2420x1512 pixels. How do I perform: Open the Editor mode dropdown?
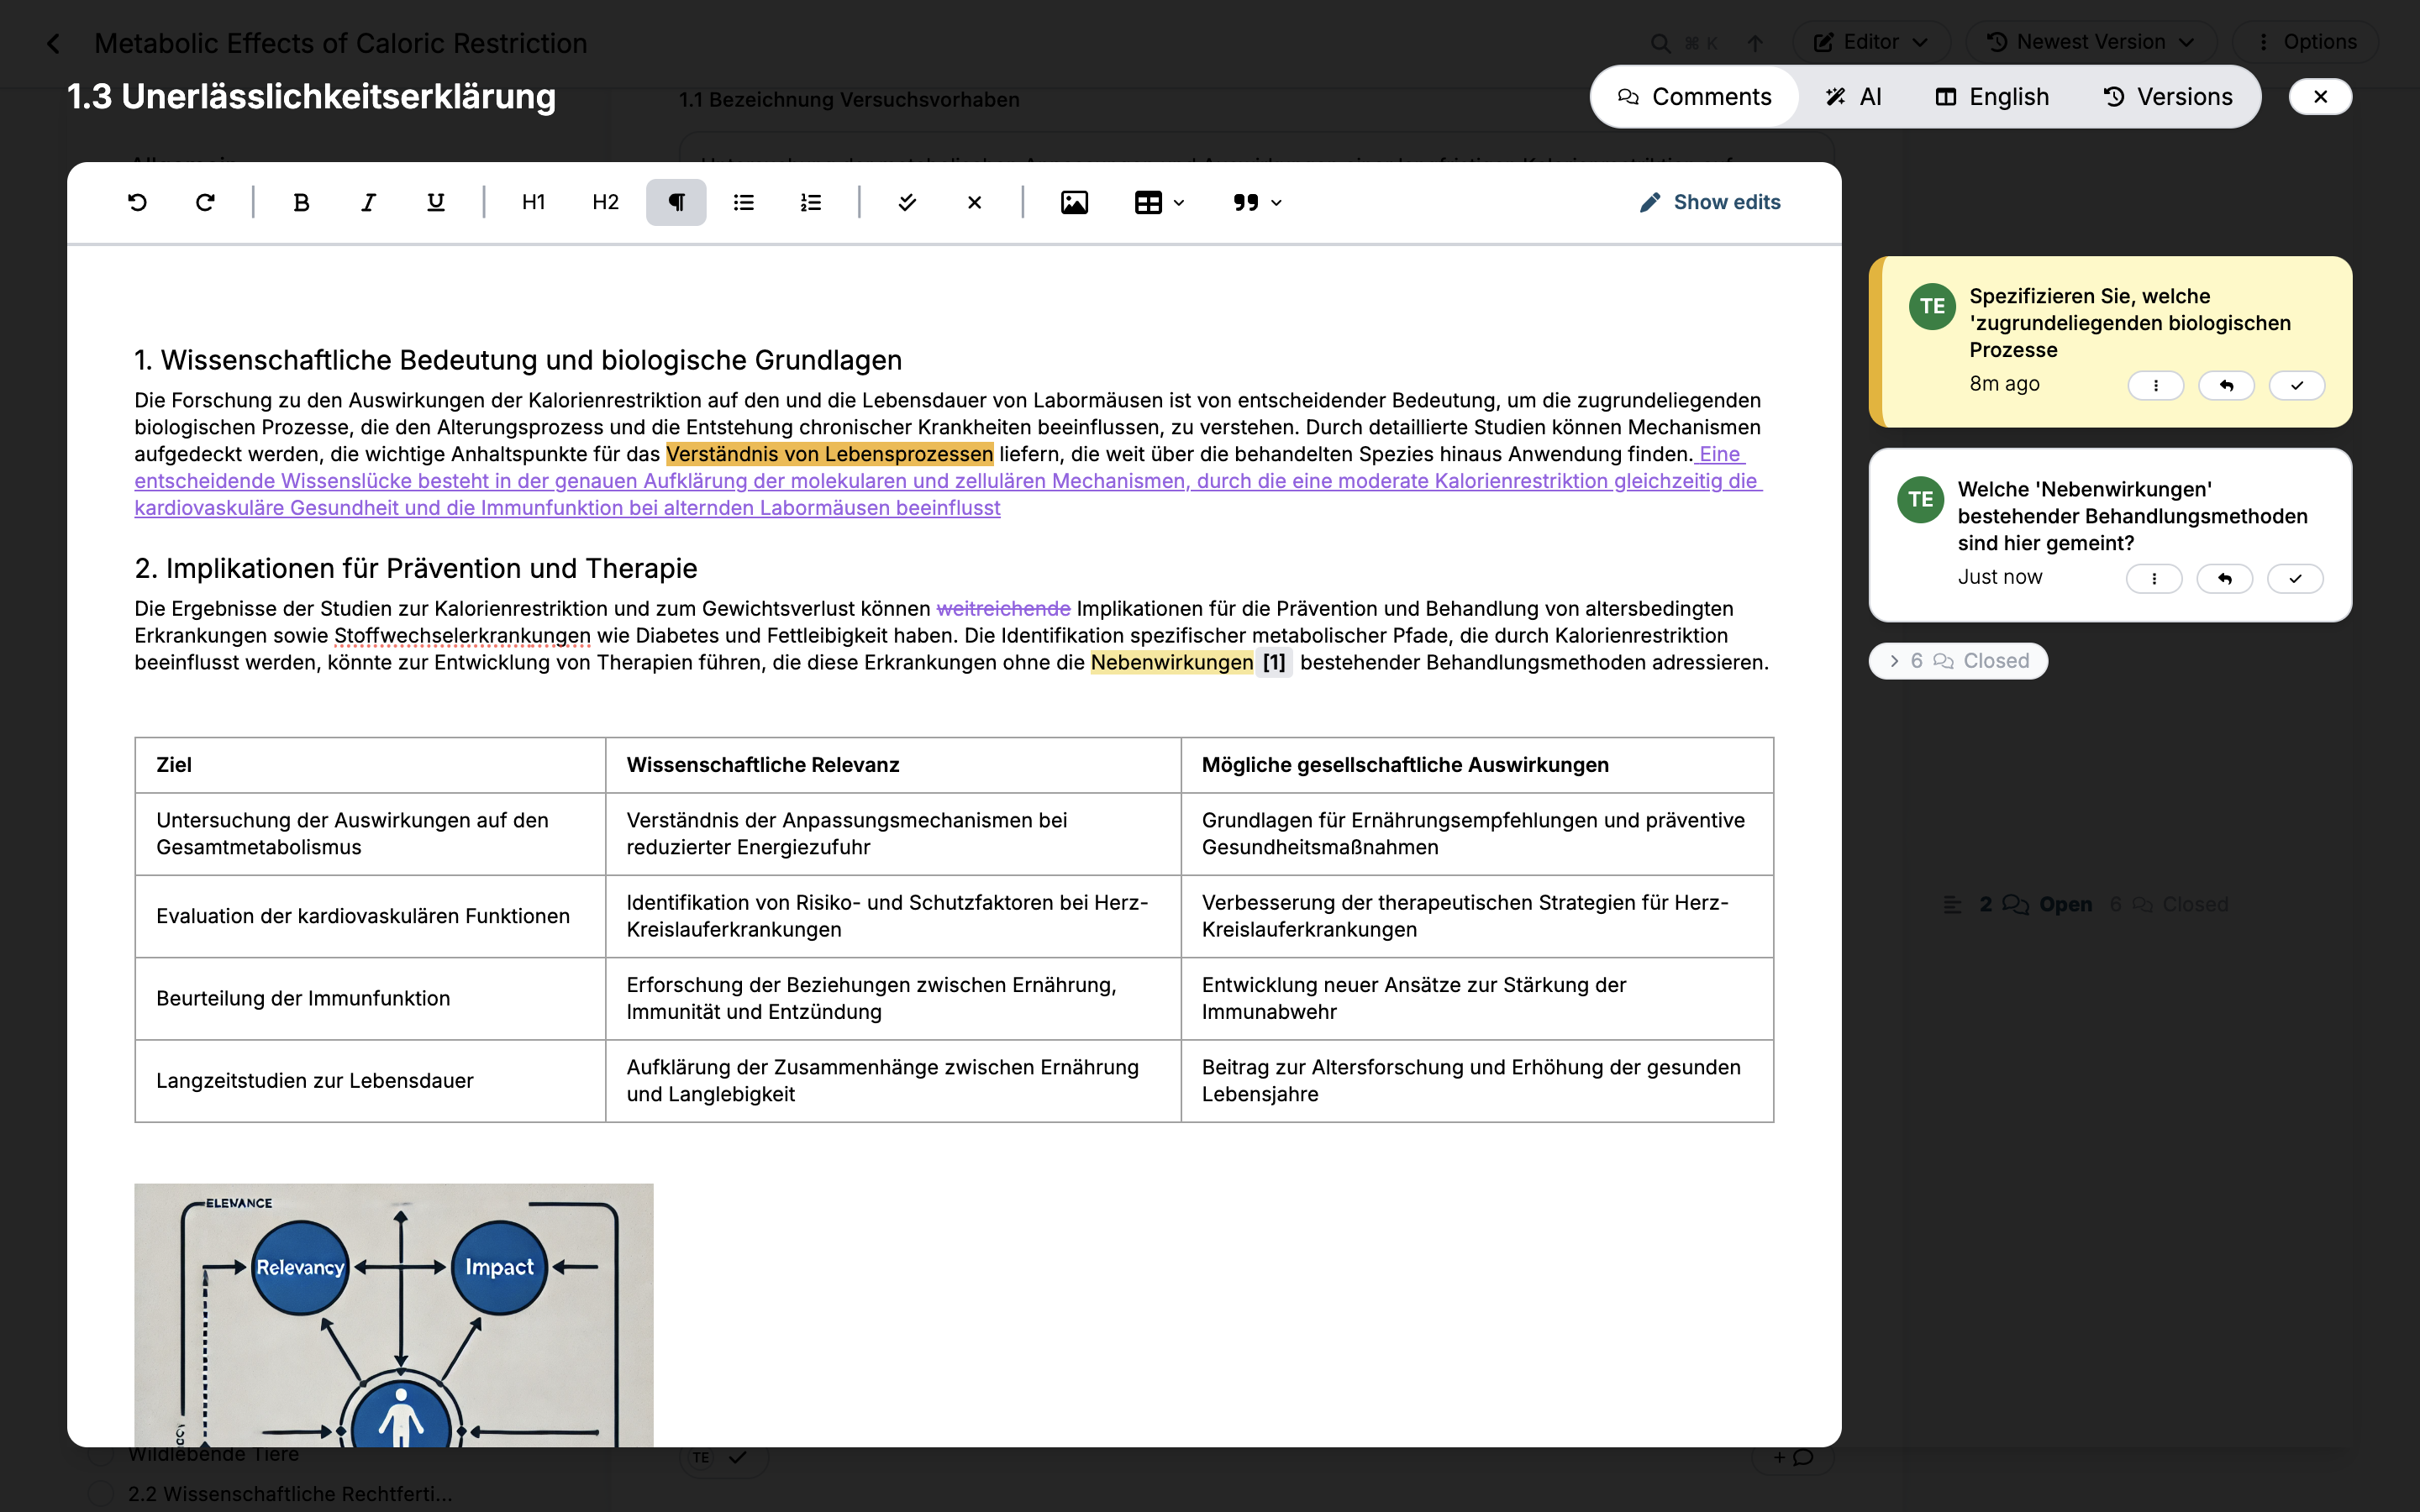(1870, 42)
